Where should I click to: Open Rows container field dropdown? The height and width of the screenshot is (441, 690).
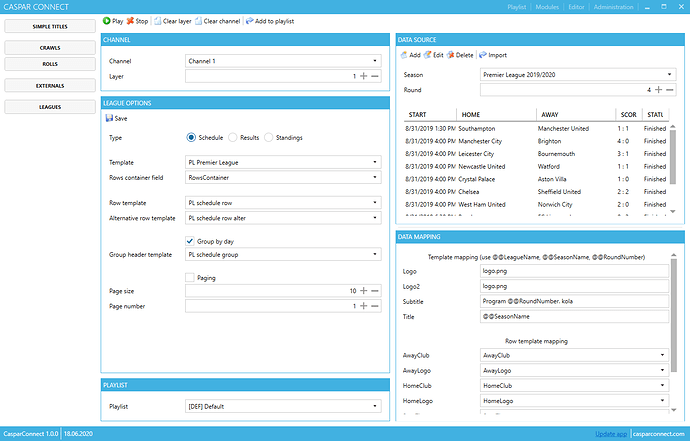point(283,177)
